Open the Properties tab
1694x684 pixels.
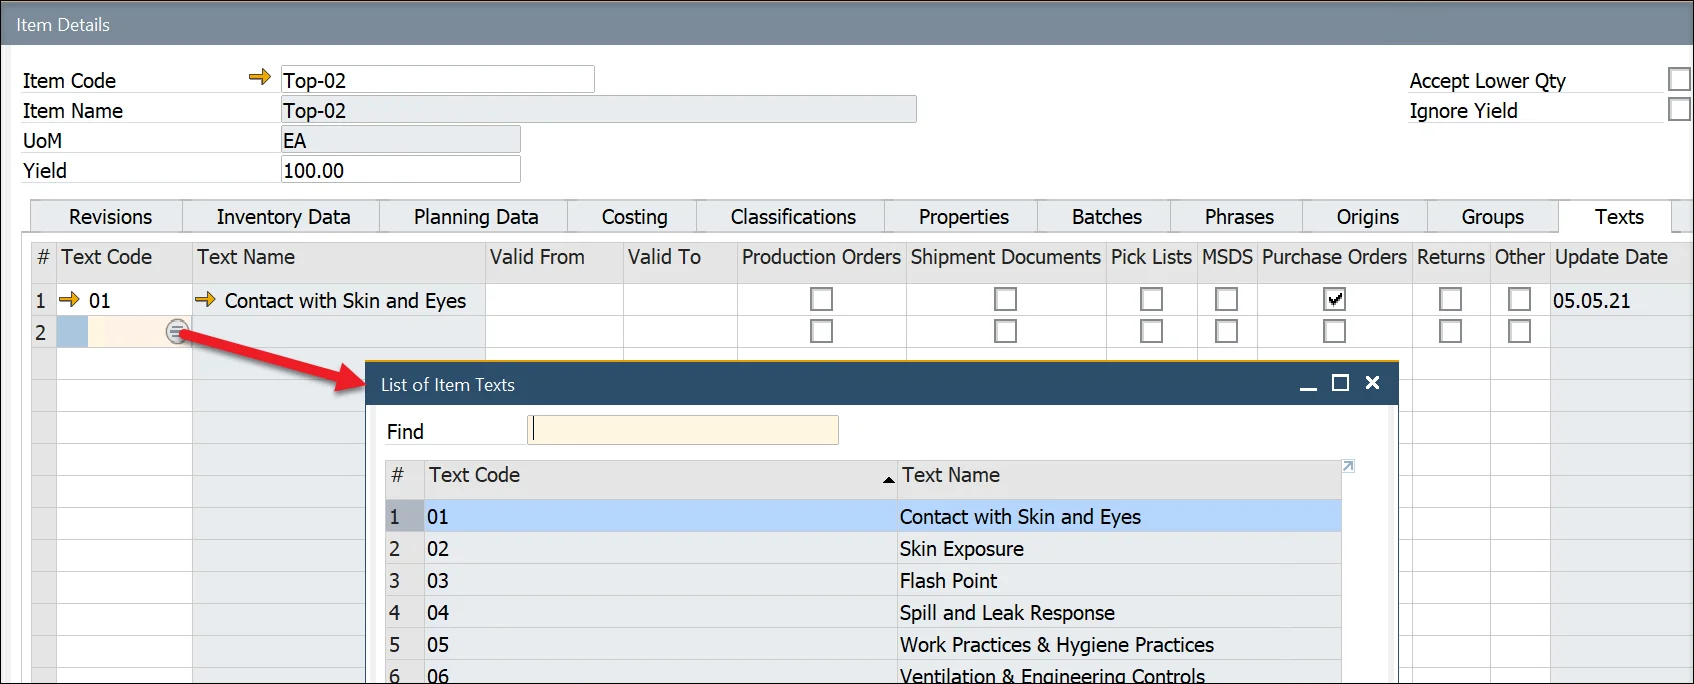click(962, 217)
